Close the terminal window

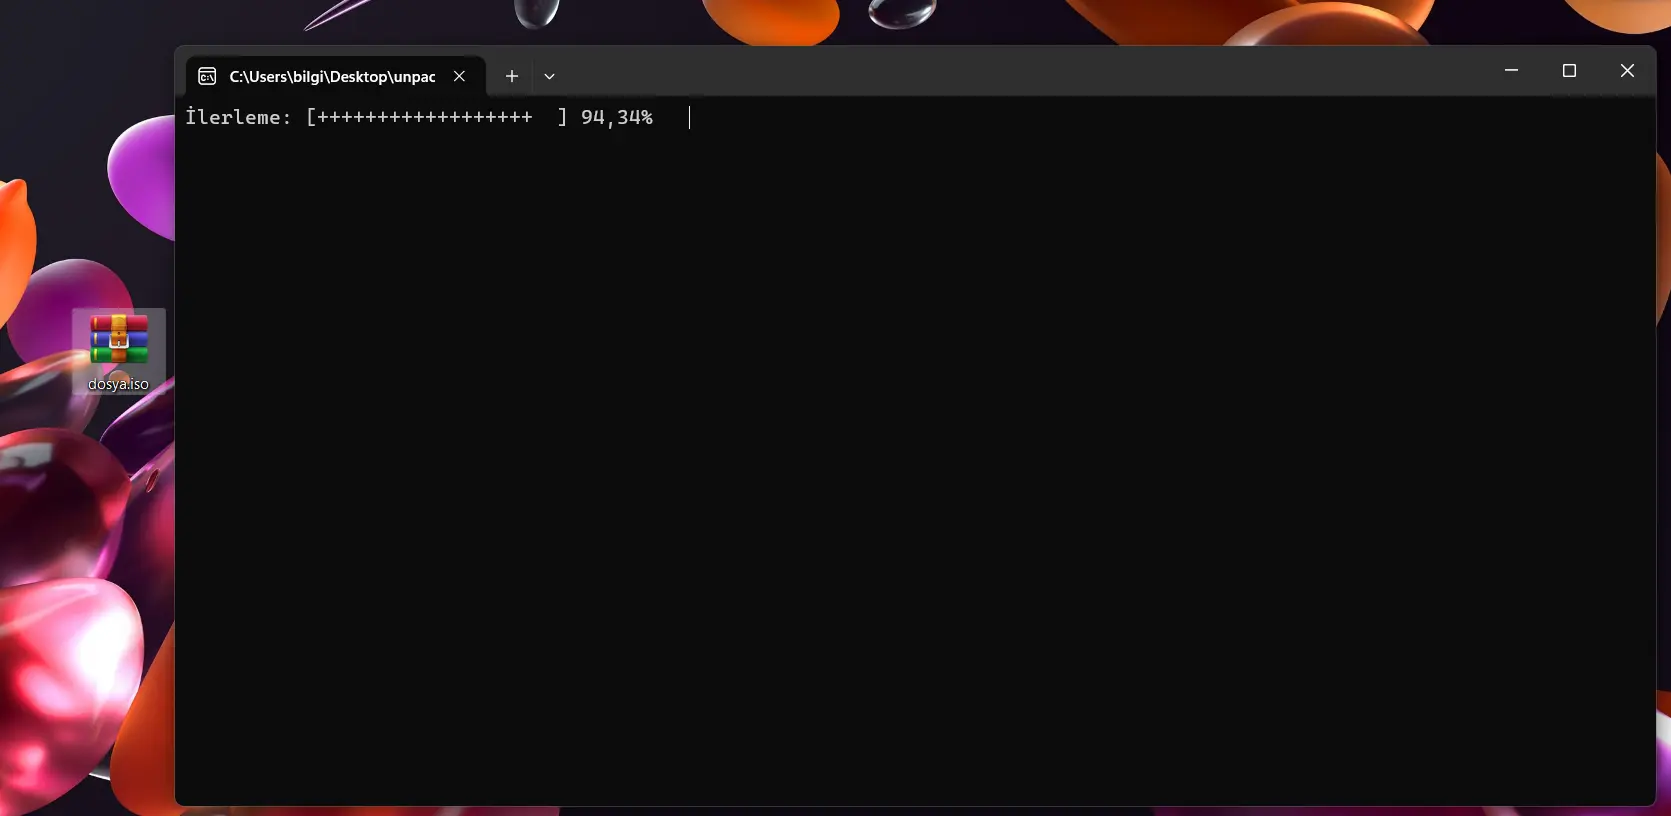pyautogui.click(x=1627, y=70)
